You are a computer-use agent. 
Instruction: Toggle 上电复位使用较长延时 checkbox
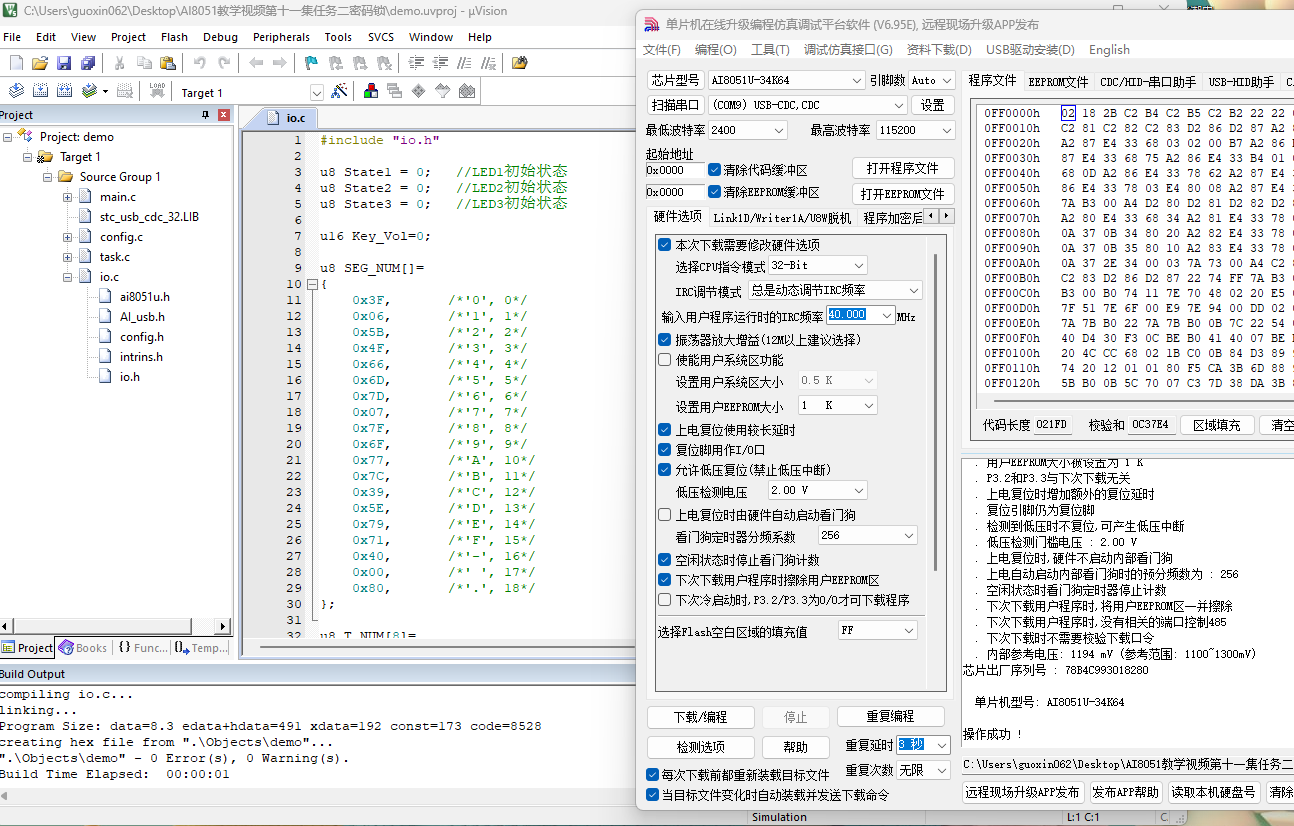click(665, 430)
